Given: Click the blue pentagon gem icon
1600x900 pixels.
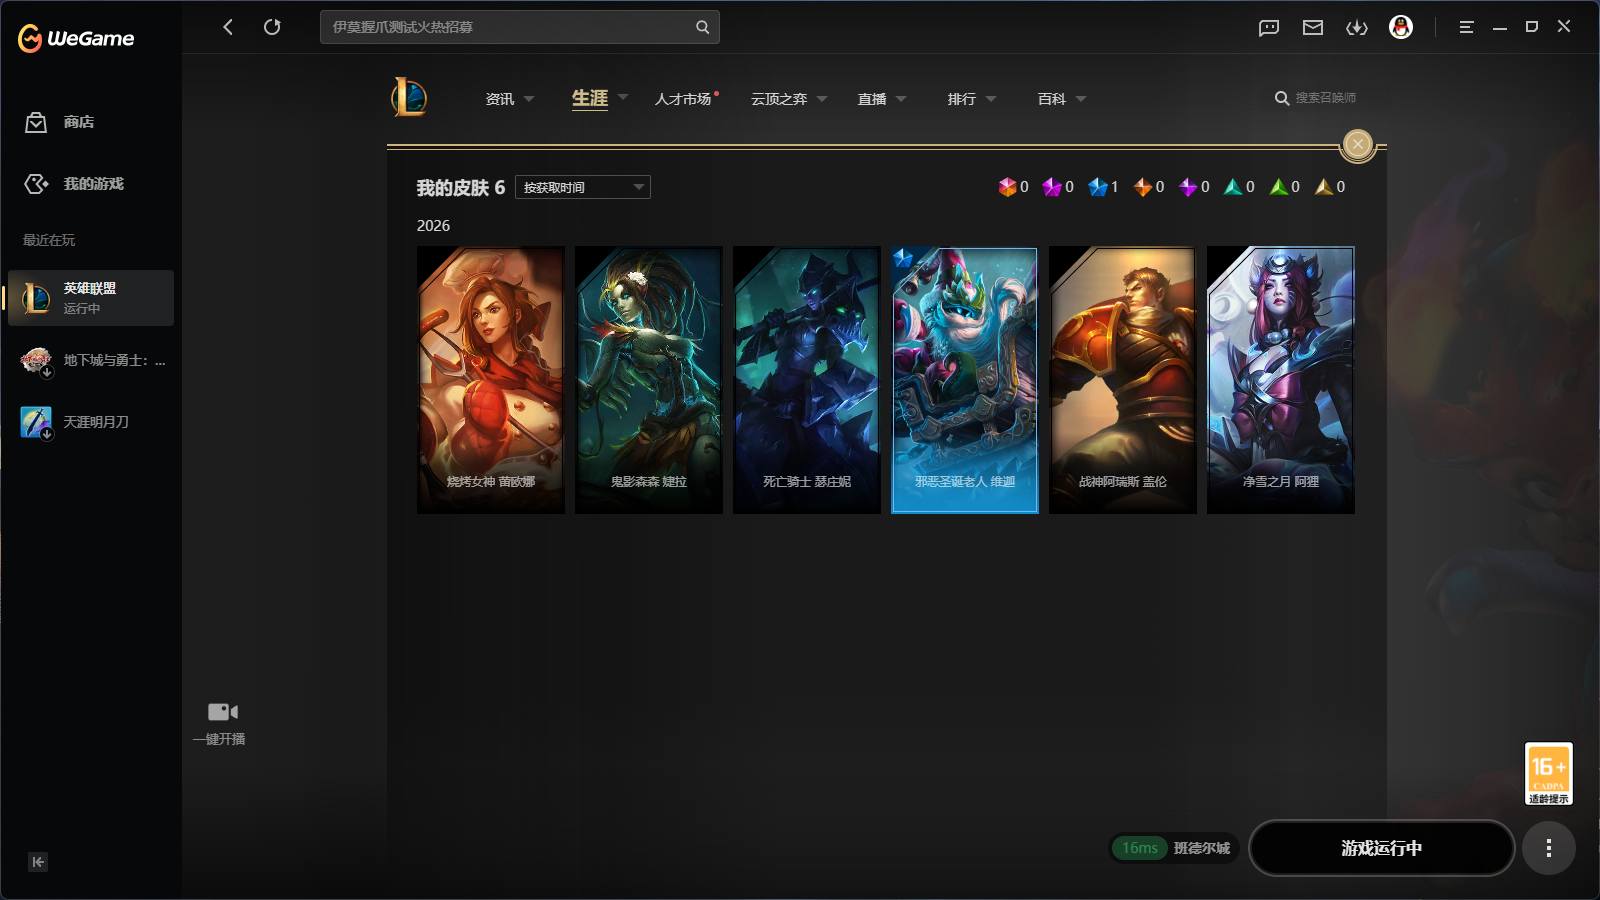Looking at the screenshot, I should pyautogui.click(x=1098, y=187).
